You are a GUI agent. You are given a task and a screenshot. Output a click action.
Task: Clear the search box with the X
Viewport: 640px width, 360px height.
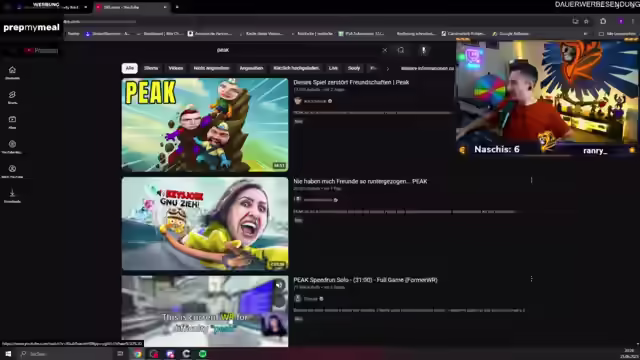384,50
